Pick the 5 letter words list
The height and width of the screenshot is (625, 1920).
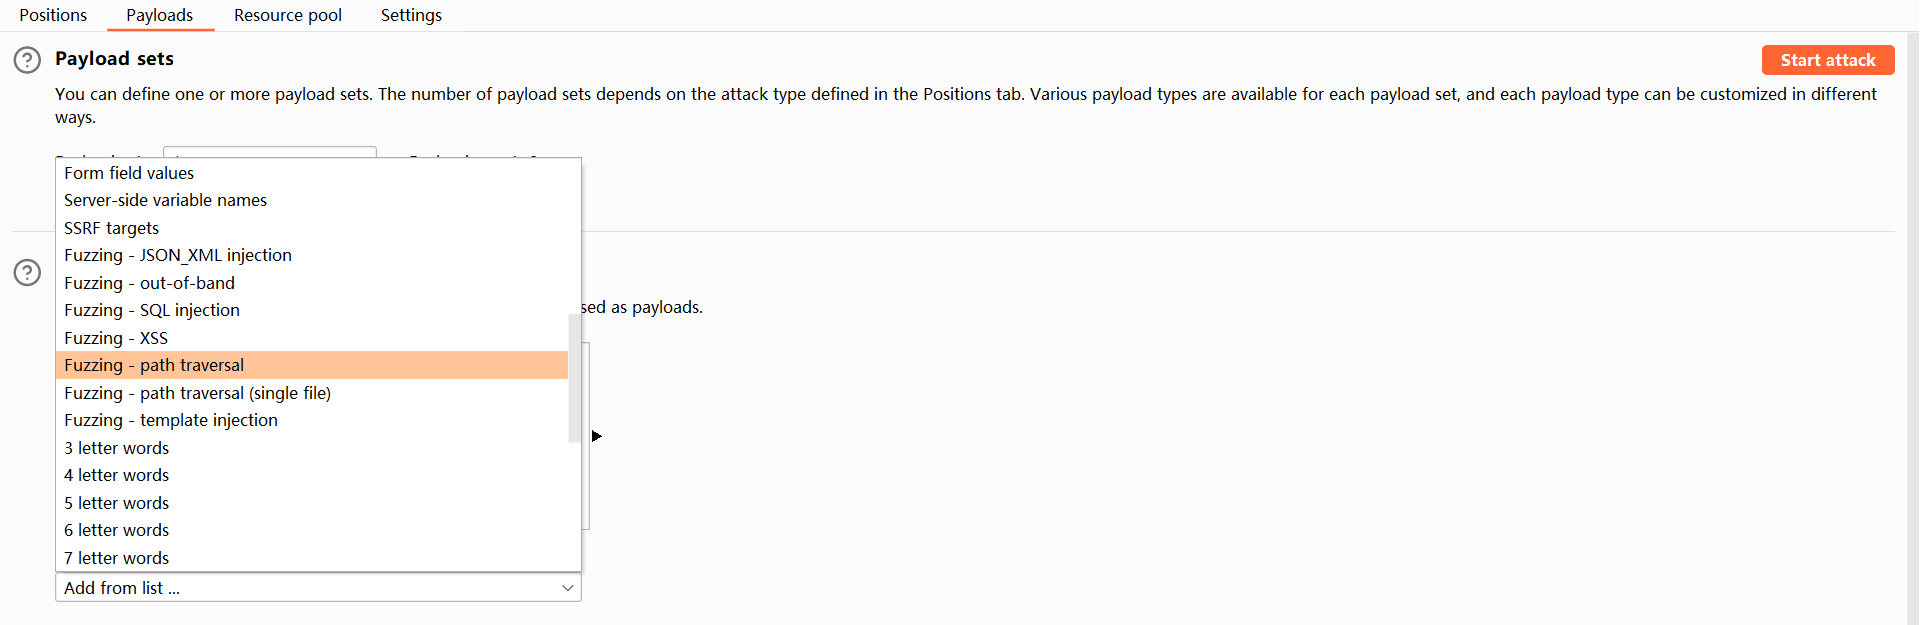click(x=117, y=503)
